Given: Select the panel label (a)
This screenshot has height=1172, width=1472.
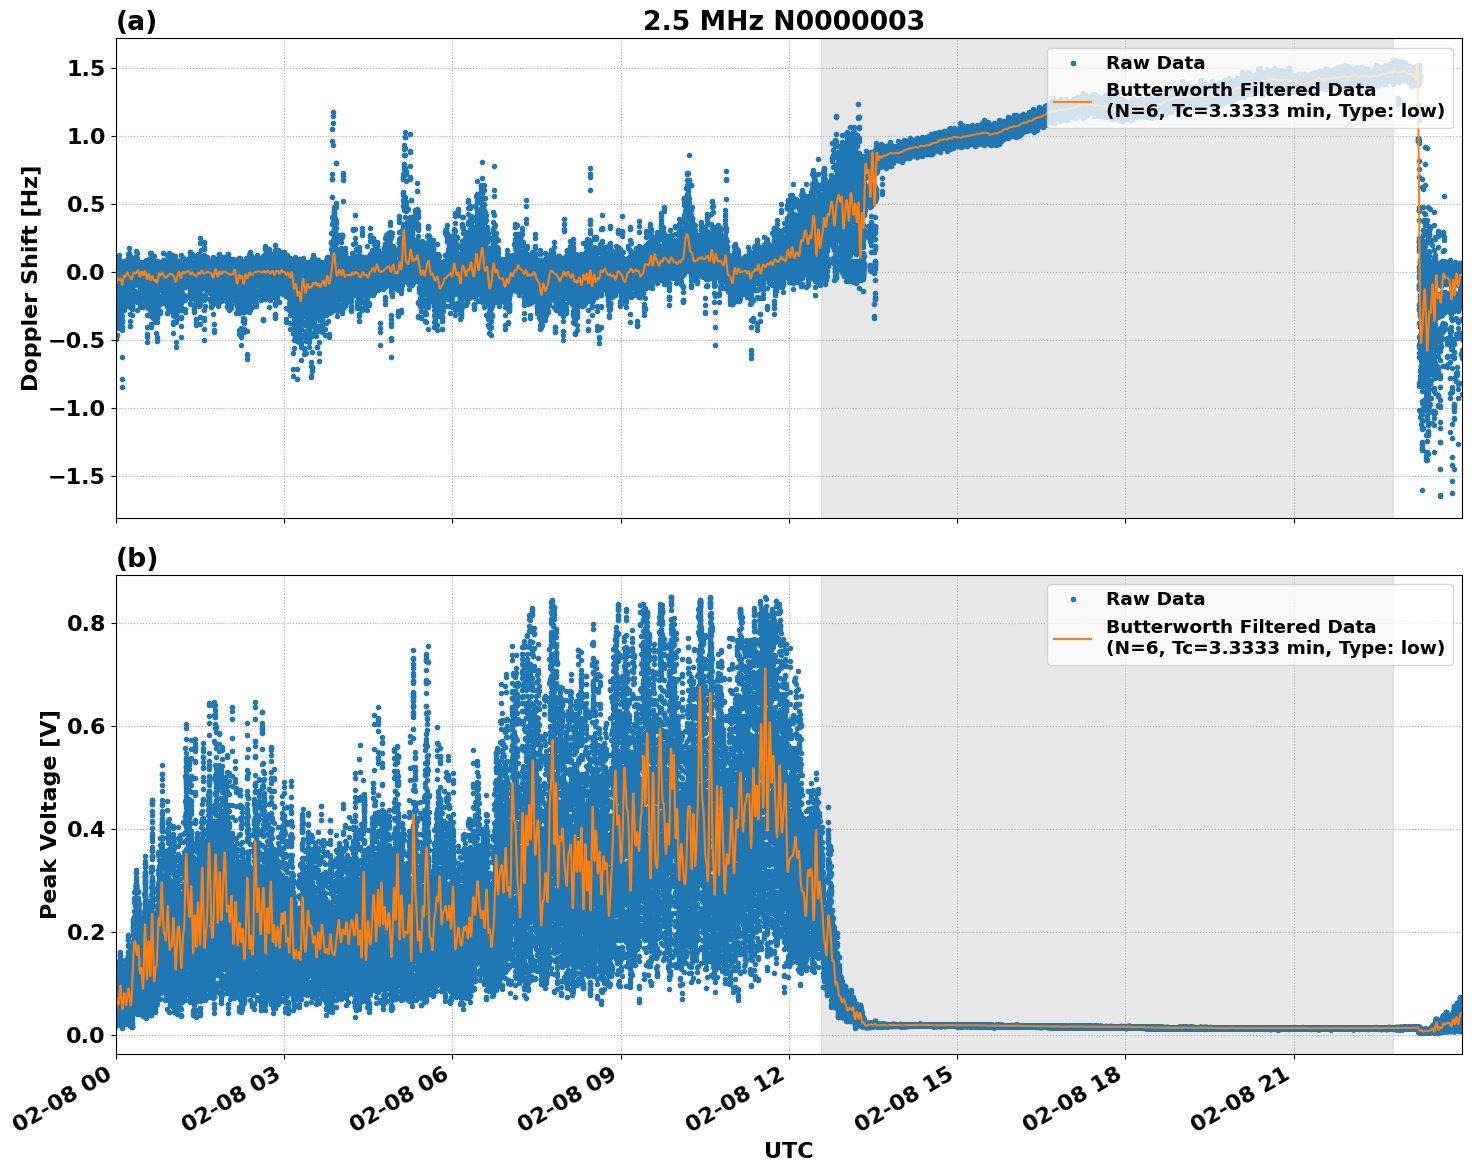Looking at the screenshot, I should (x=138, y=18).
